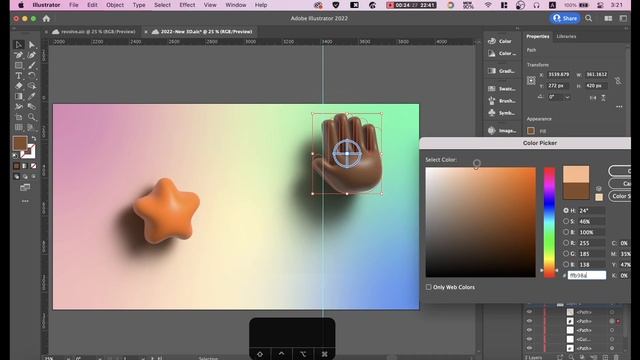
Task: Click the Appearance Fill swatch in Properties
Action: (x=531, y=131)
